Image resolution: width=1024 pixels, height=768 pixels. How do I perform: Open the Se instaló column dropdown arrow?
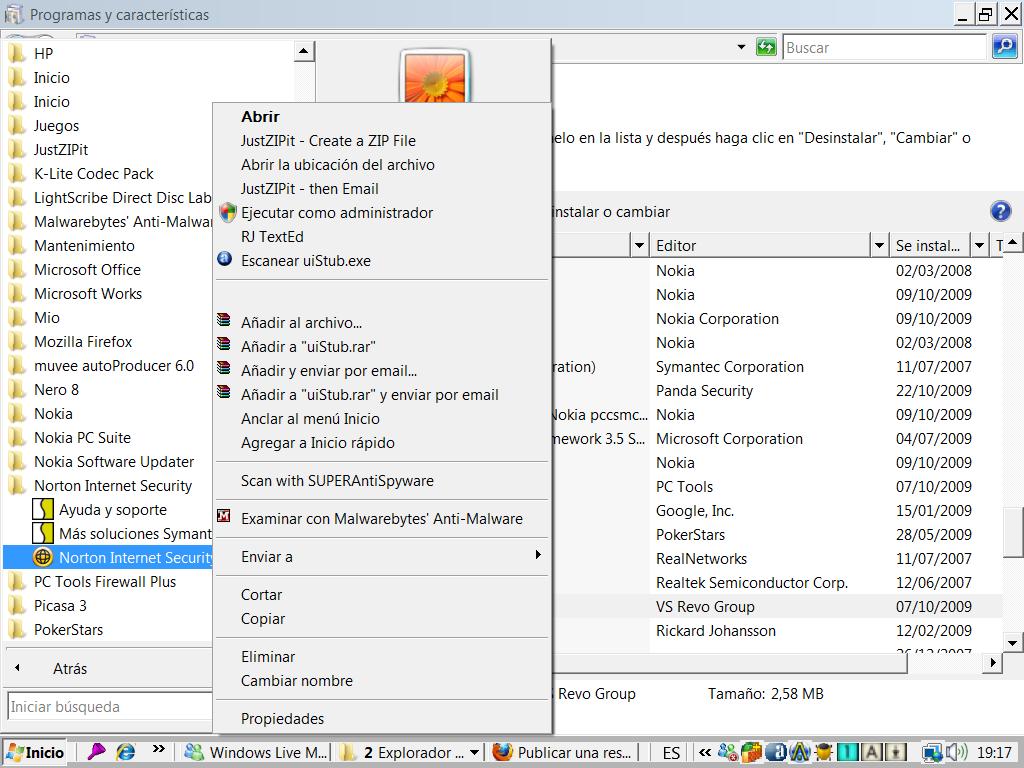[979, 245]
